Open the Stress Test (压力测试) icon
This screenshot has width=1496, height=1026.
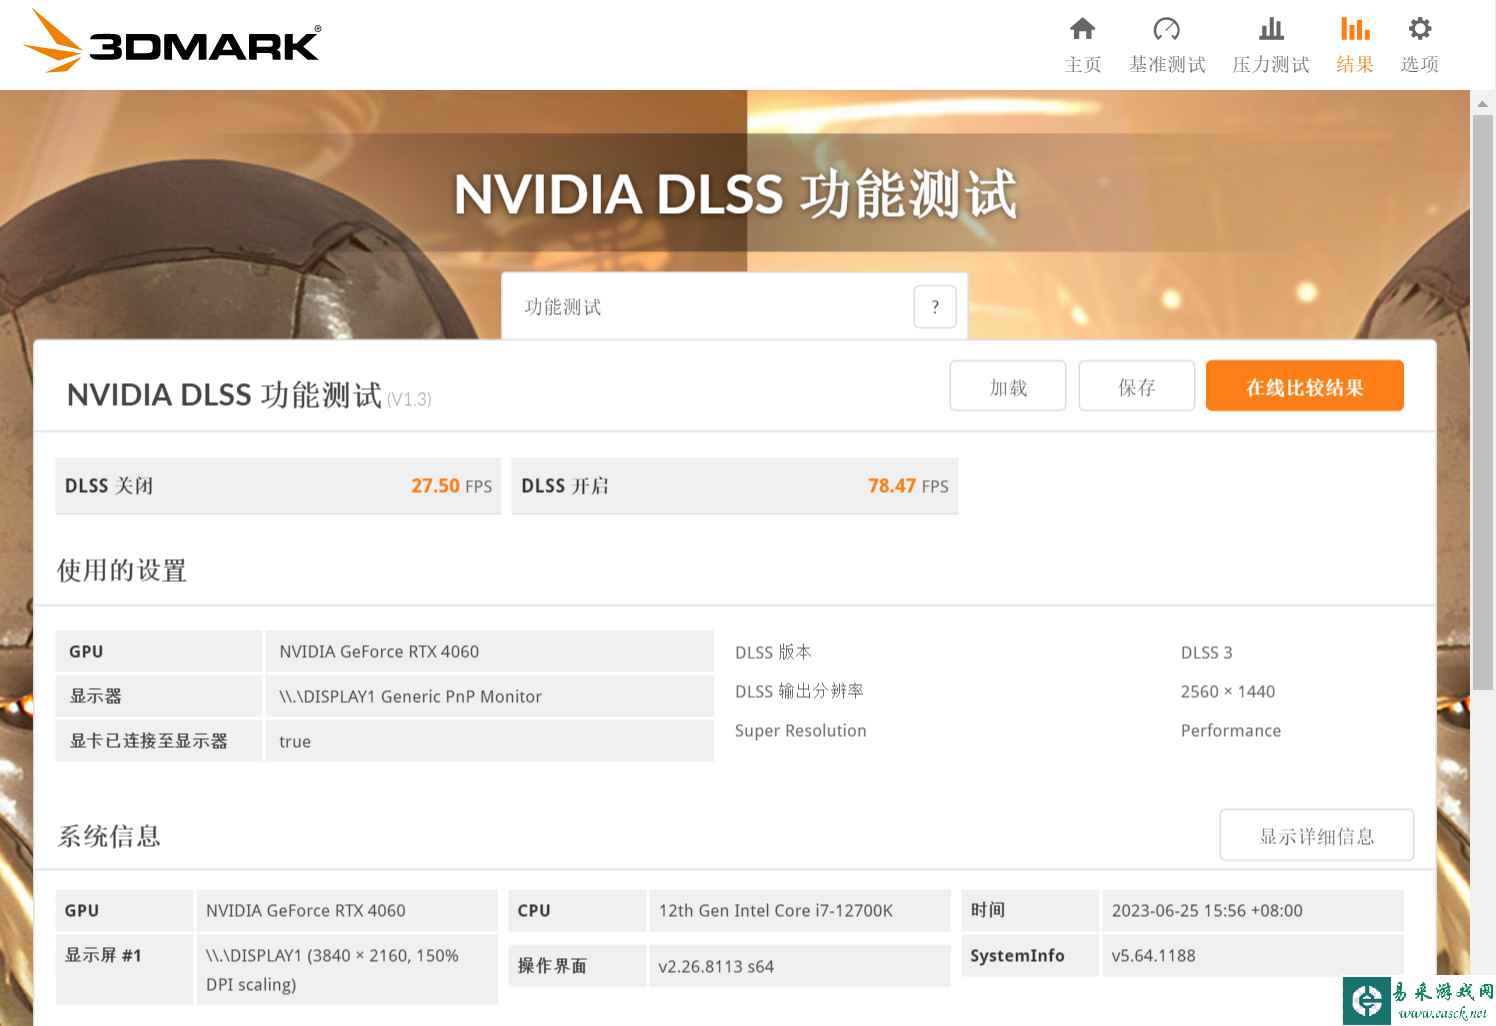pos(1271,28)
